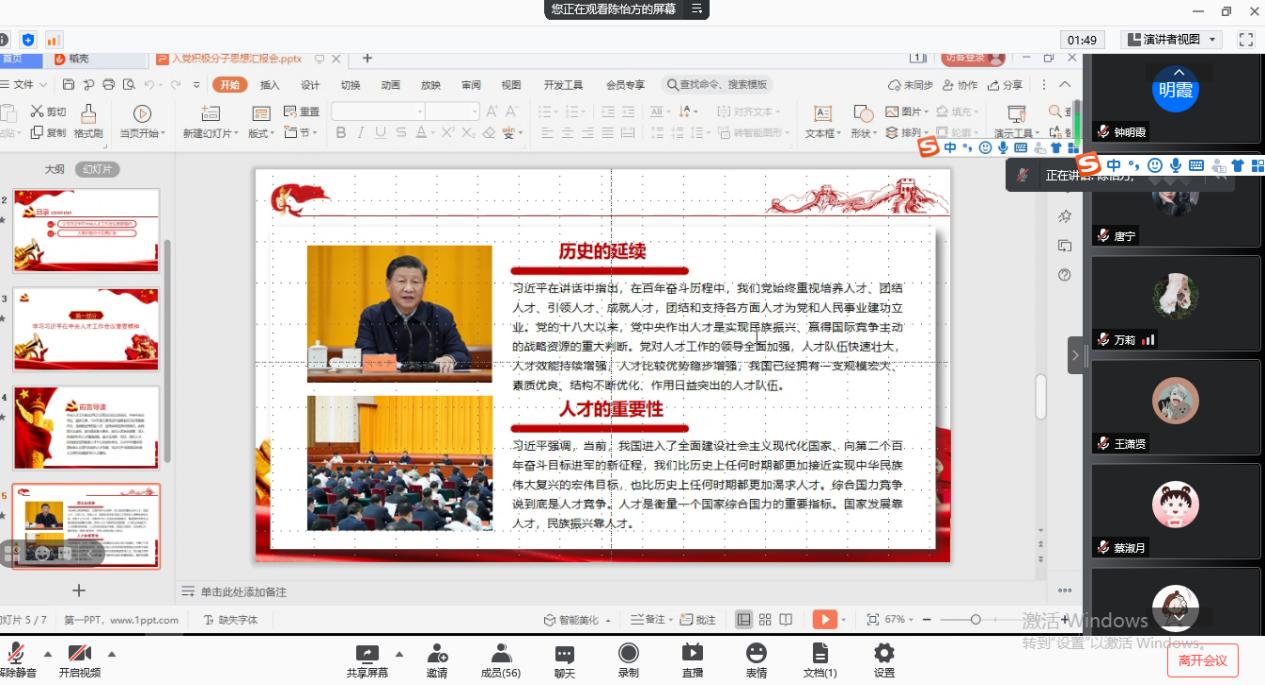Open meeting 设置 gear icon
Screen dimensions: 1265x685
pos(884,654)
